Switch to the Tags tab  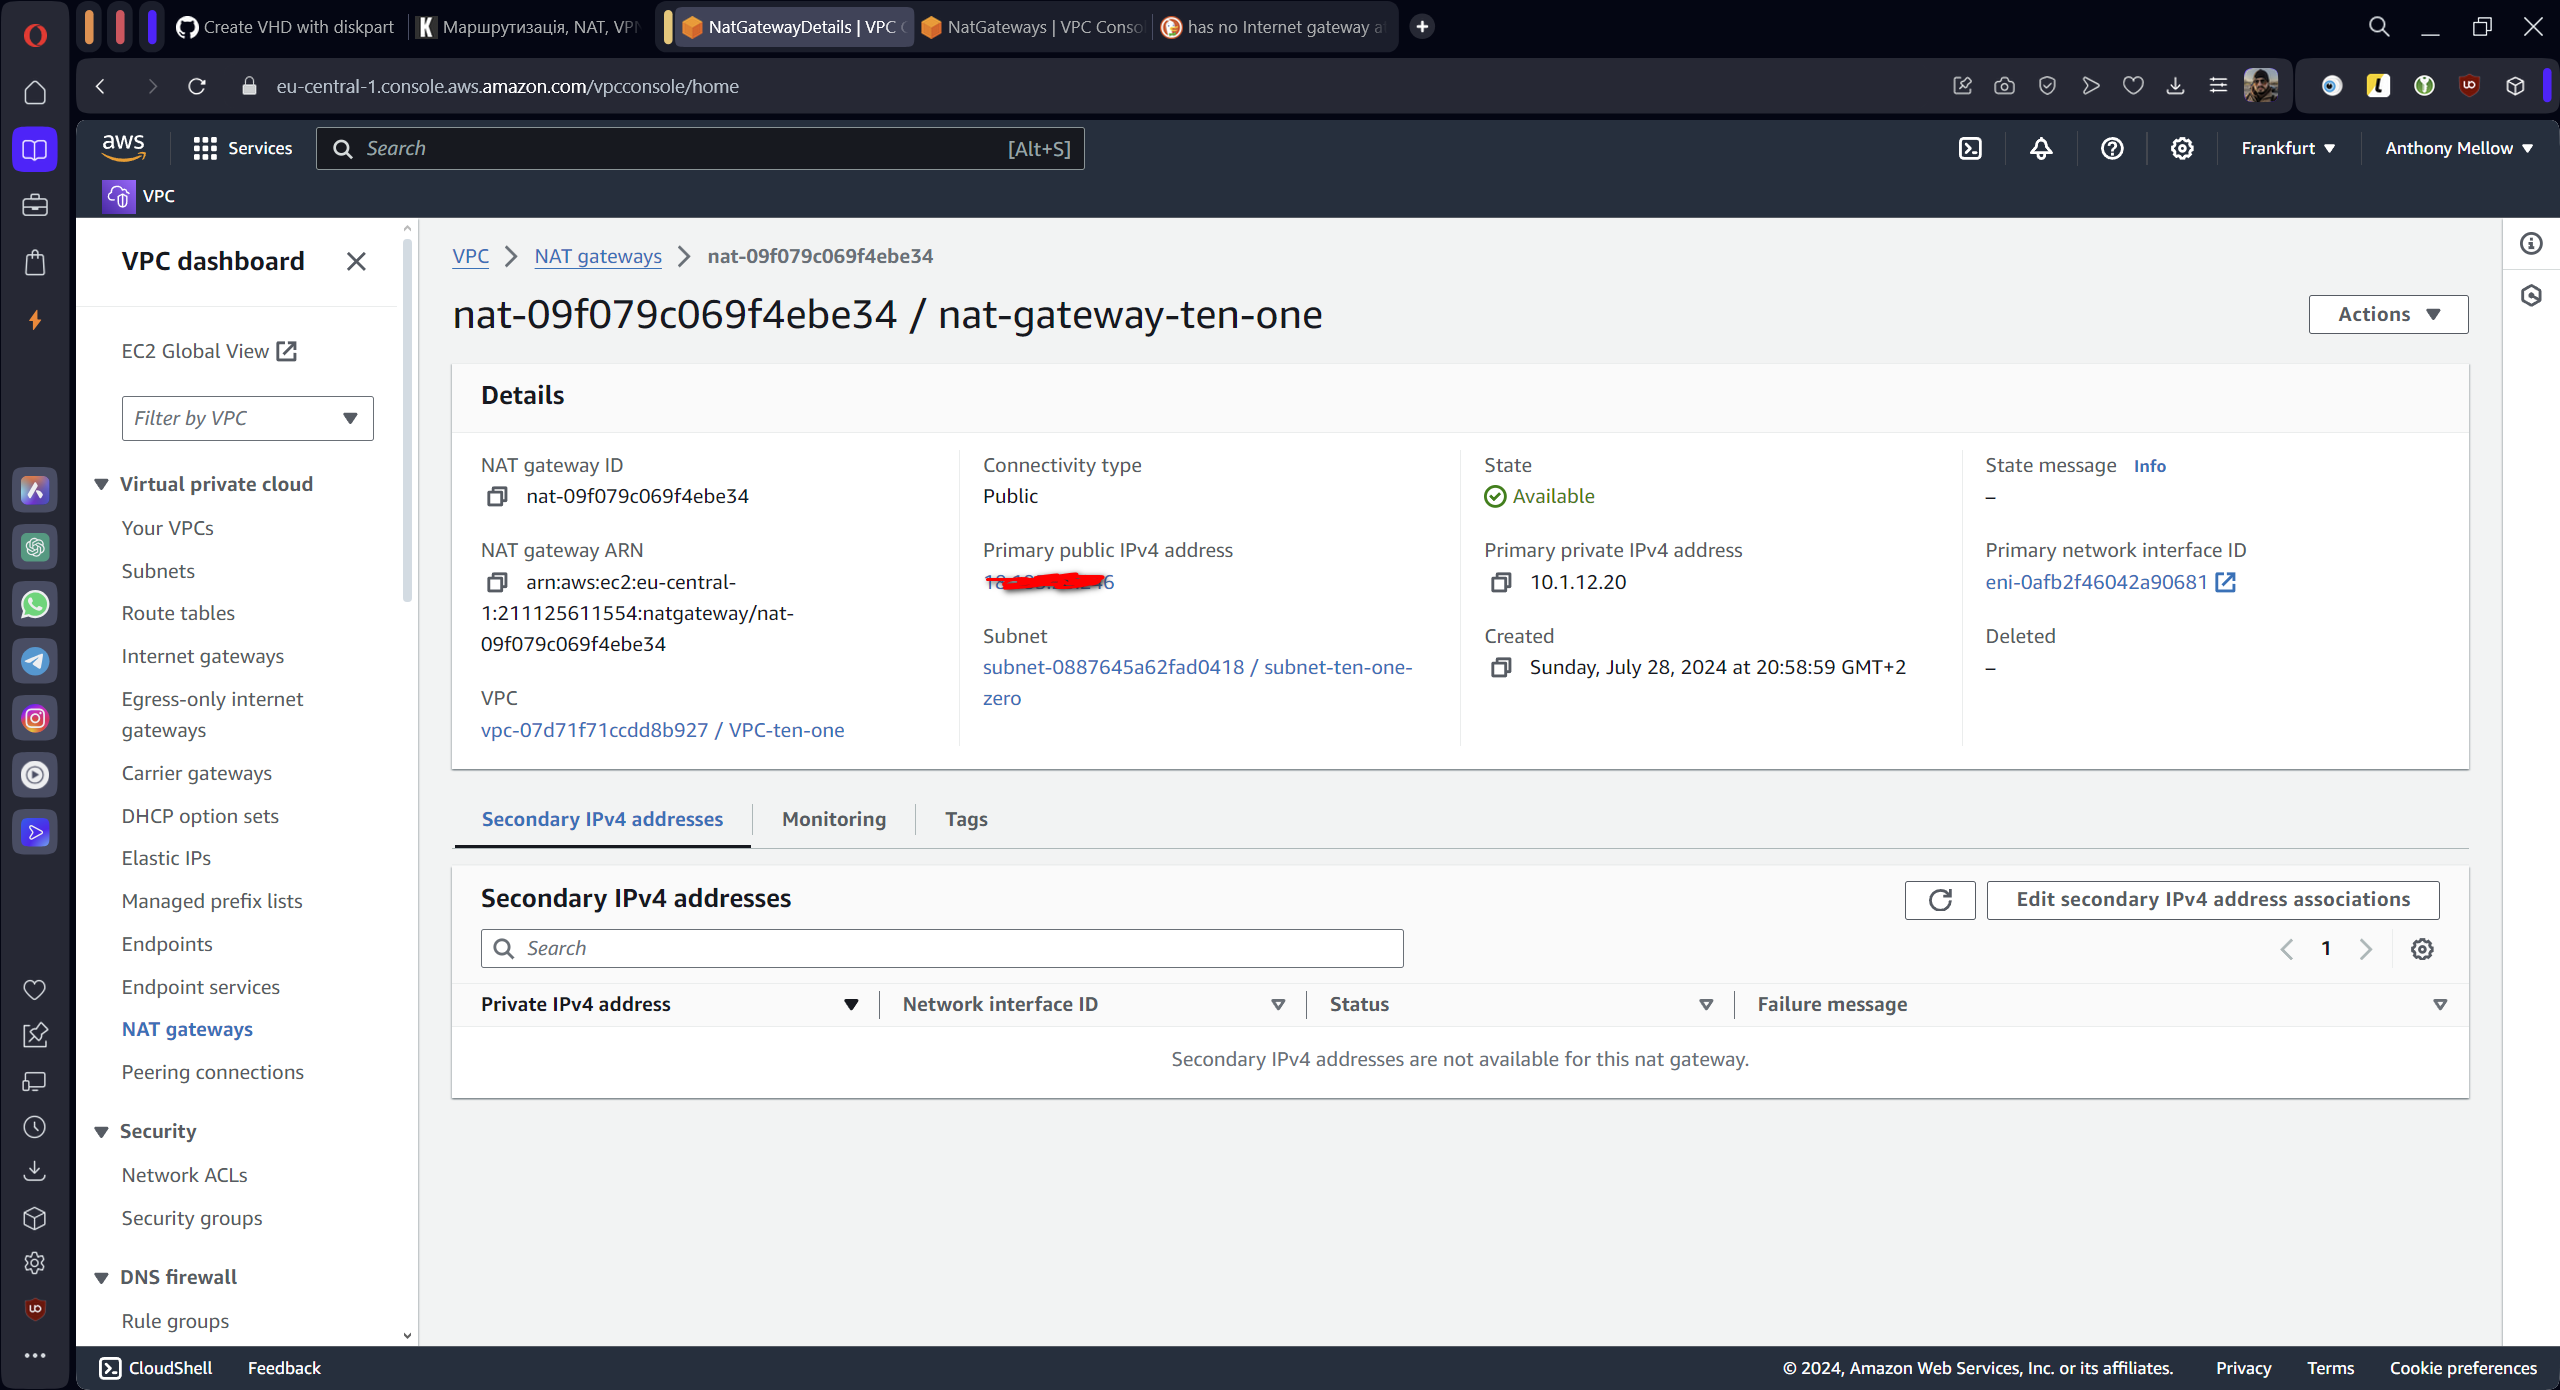[966, 819]
